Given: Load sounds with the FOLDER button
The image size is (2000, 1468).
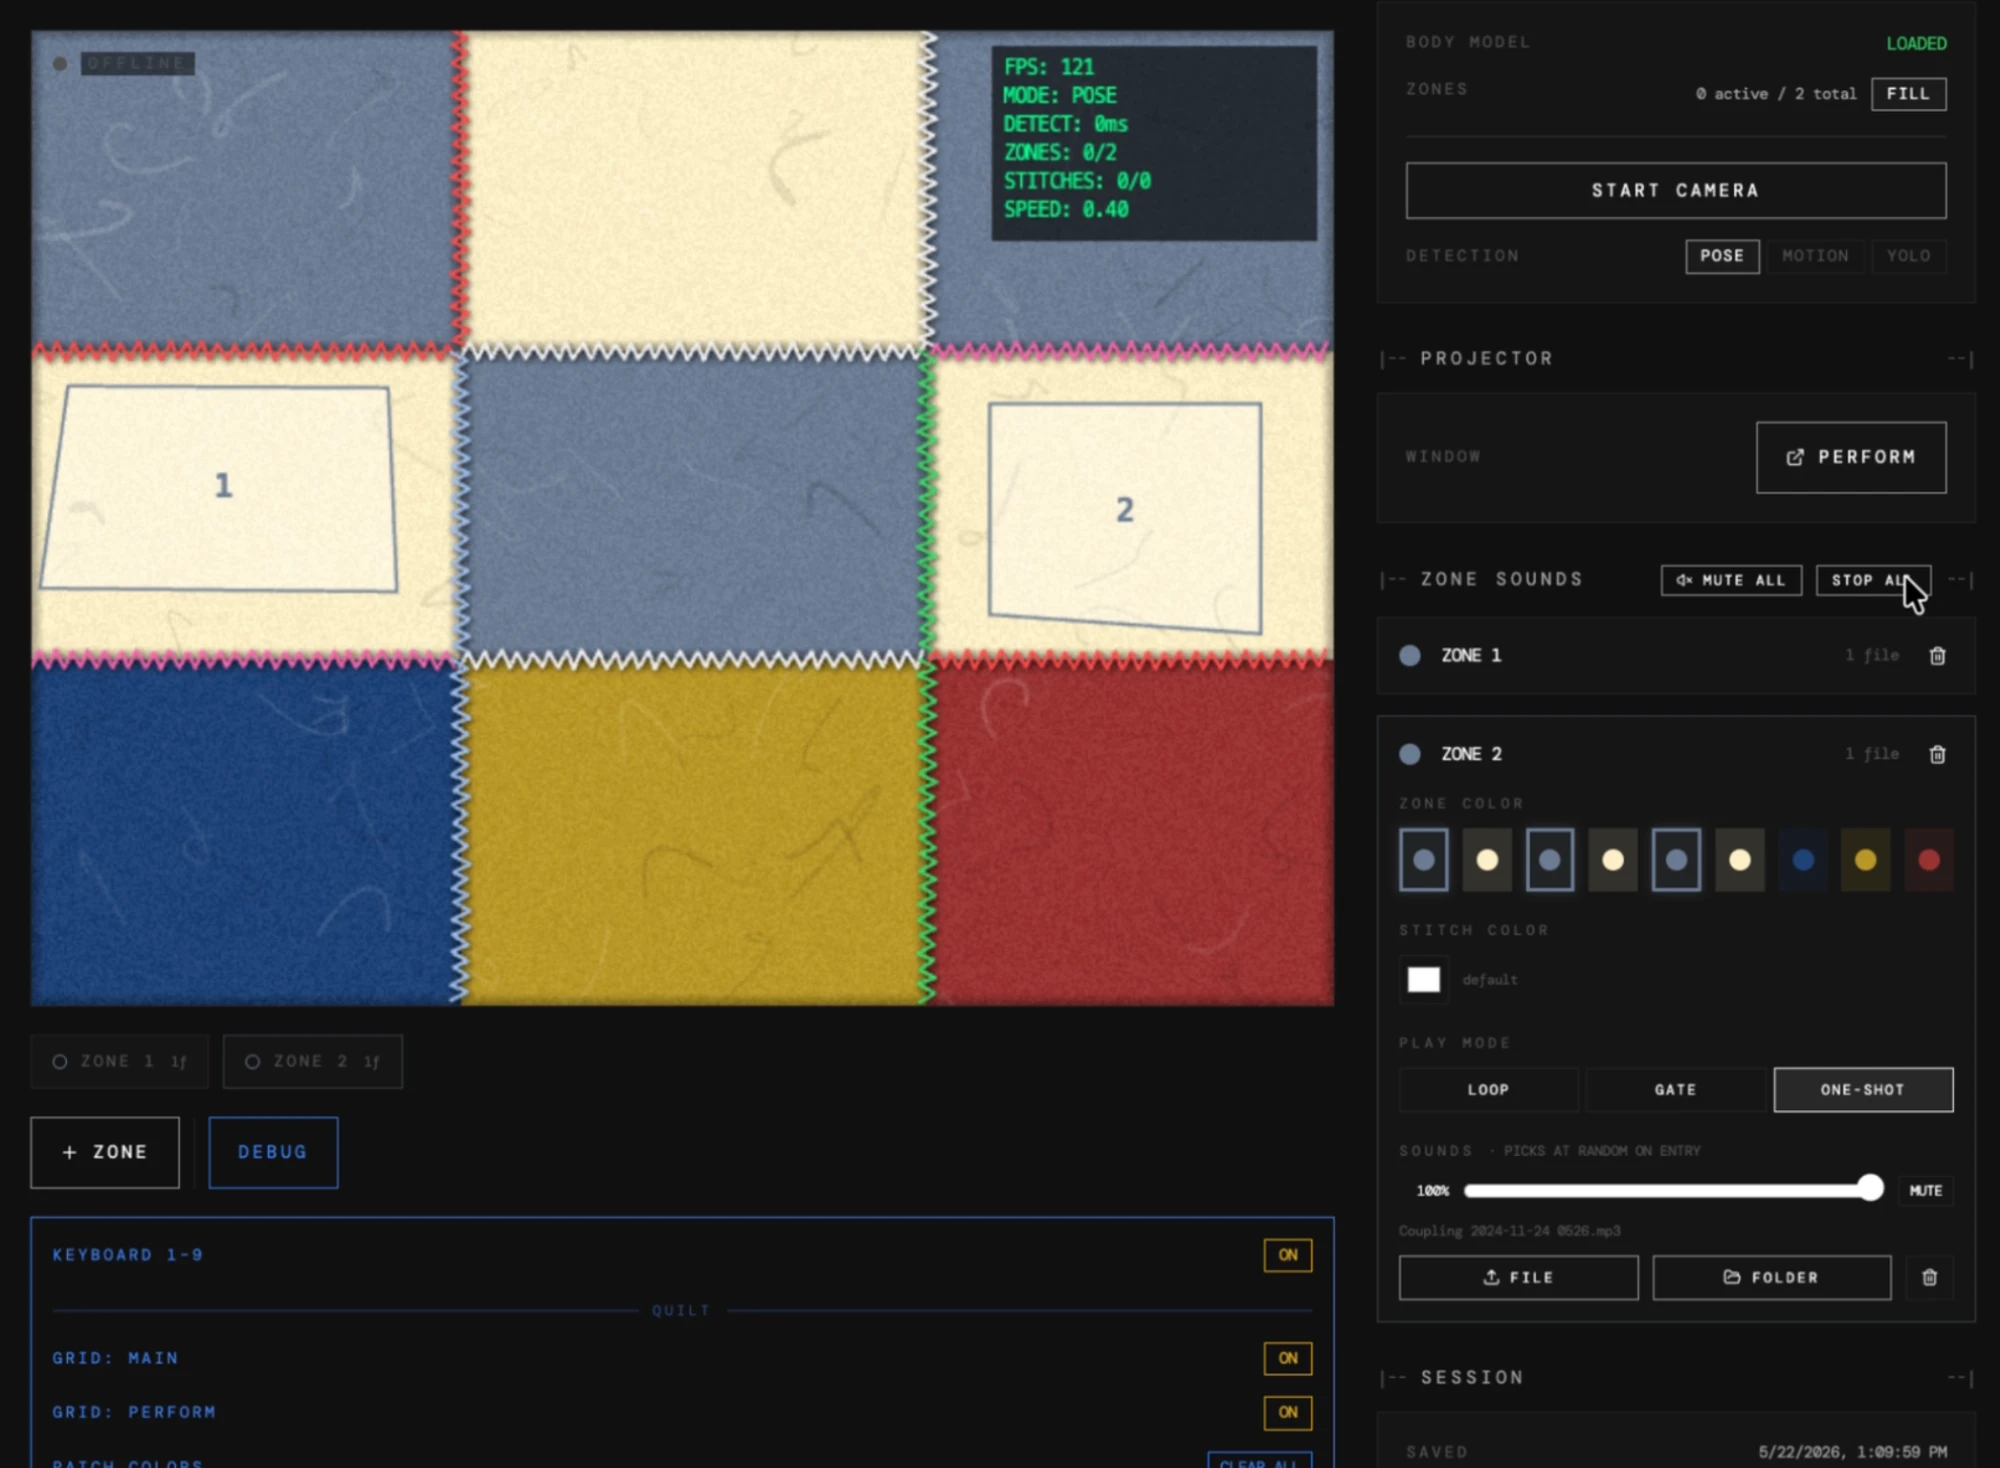Looking at the screenshot, I should 1771,1277.
